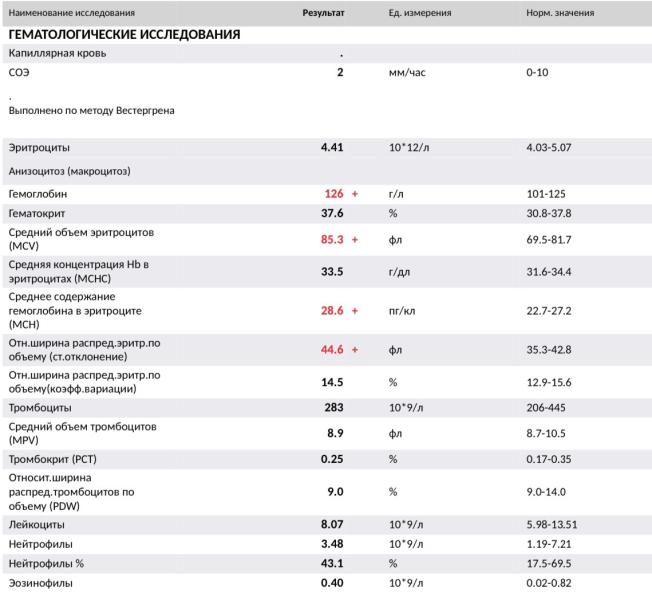This screenshot has width=652, height=600.
Task: Click the 'Среднее содержание гемоглобина (MCH)' label
Action: pos(75,311)
